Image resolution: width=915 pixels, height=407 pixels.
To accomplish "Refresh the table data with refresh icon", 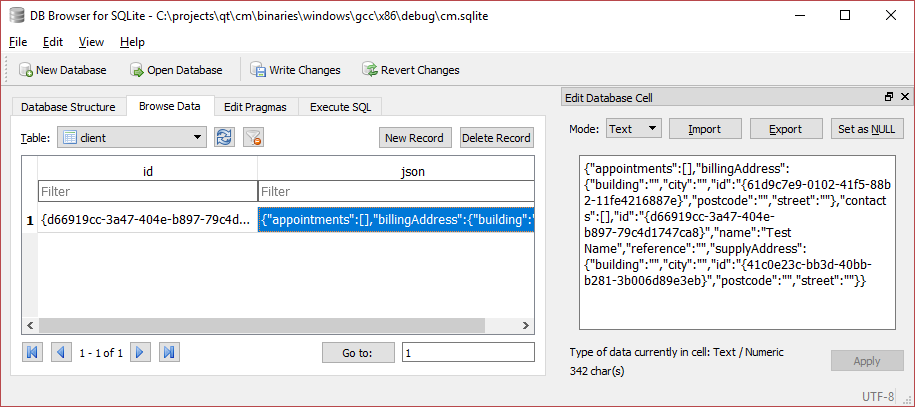I will (x=224, y=138).
